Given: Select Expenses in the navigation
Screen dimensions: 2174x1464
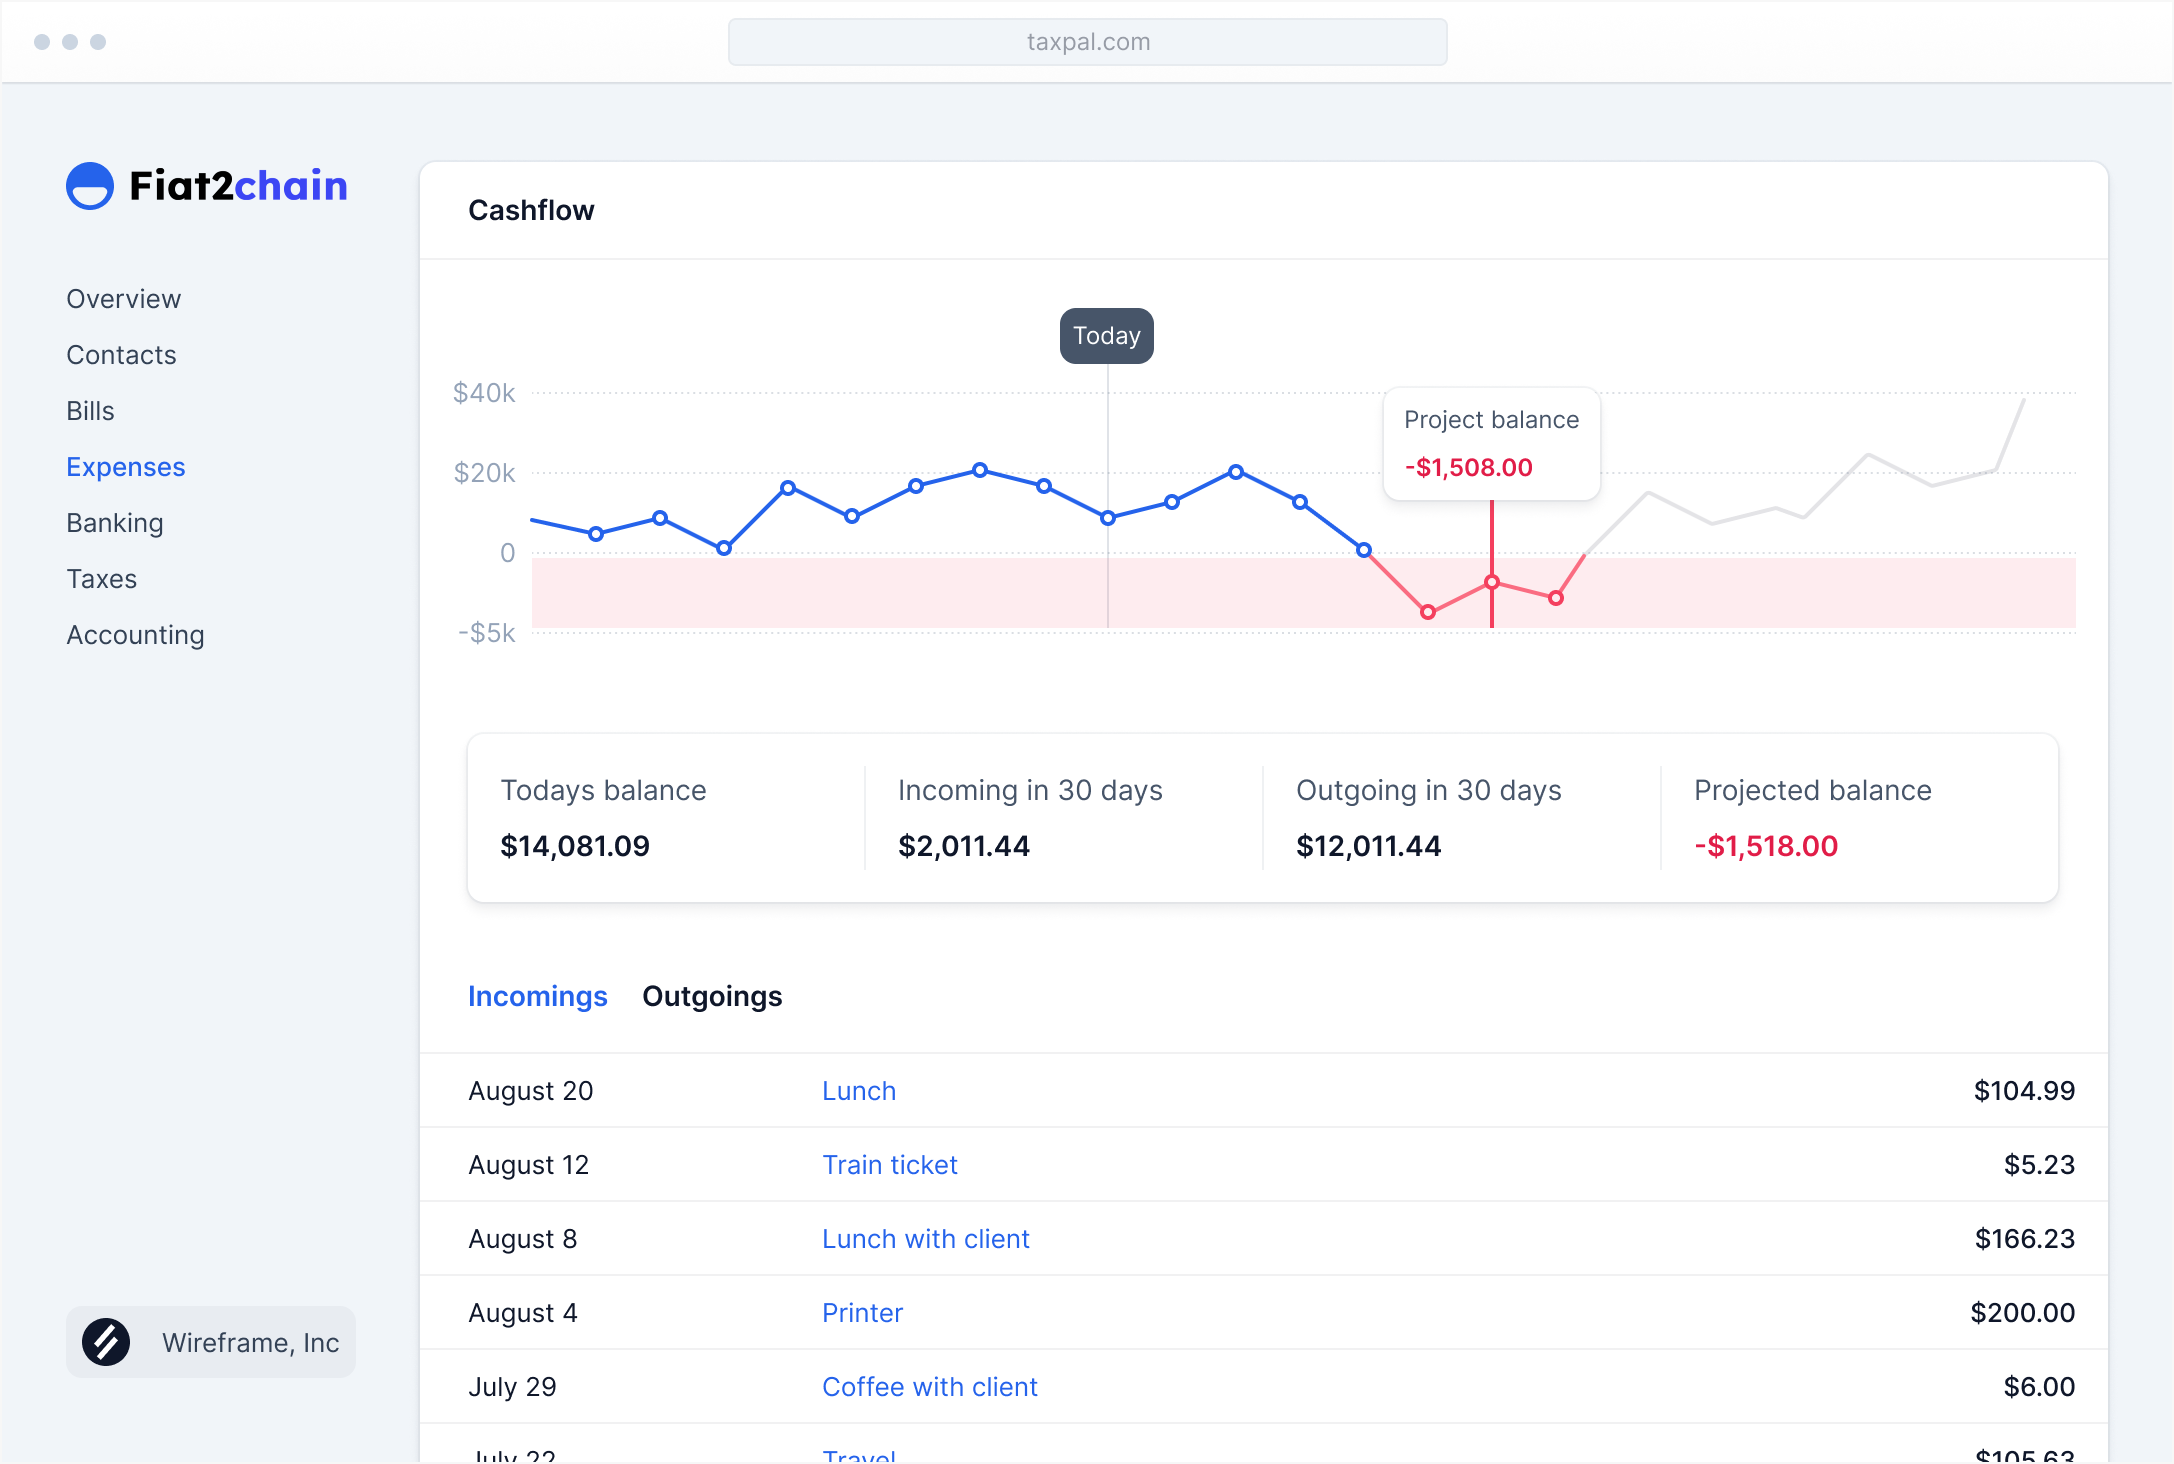Looking at the screenshot, I should tap(125, 467).
